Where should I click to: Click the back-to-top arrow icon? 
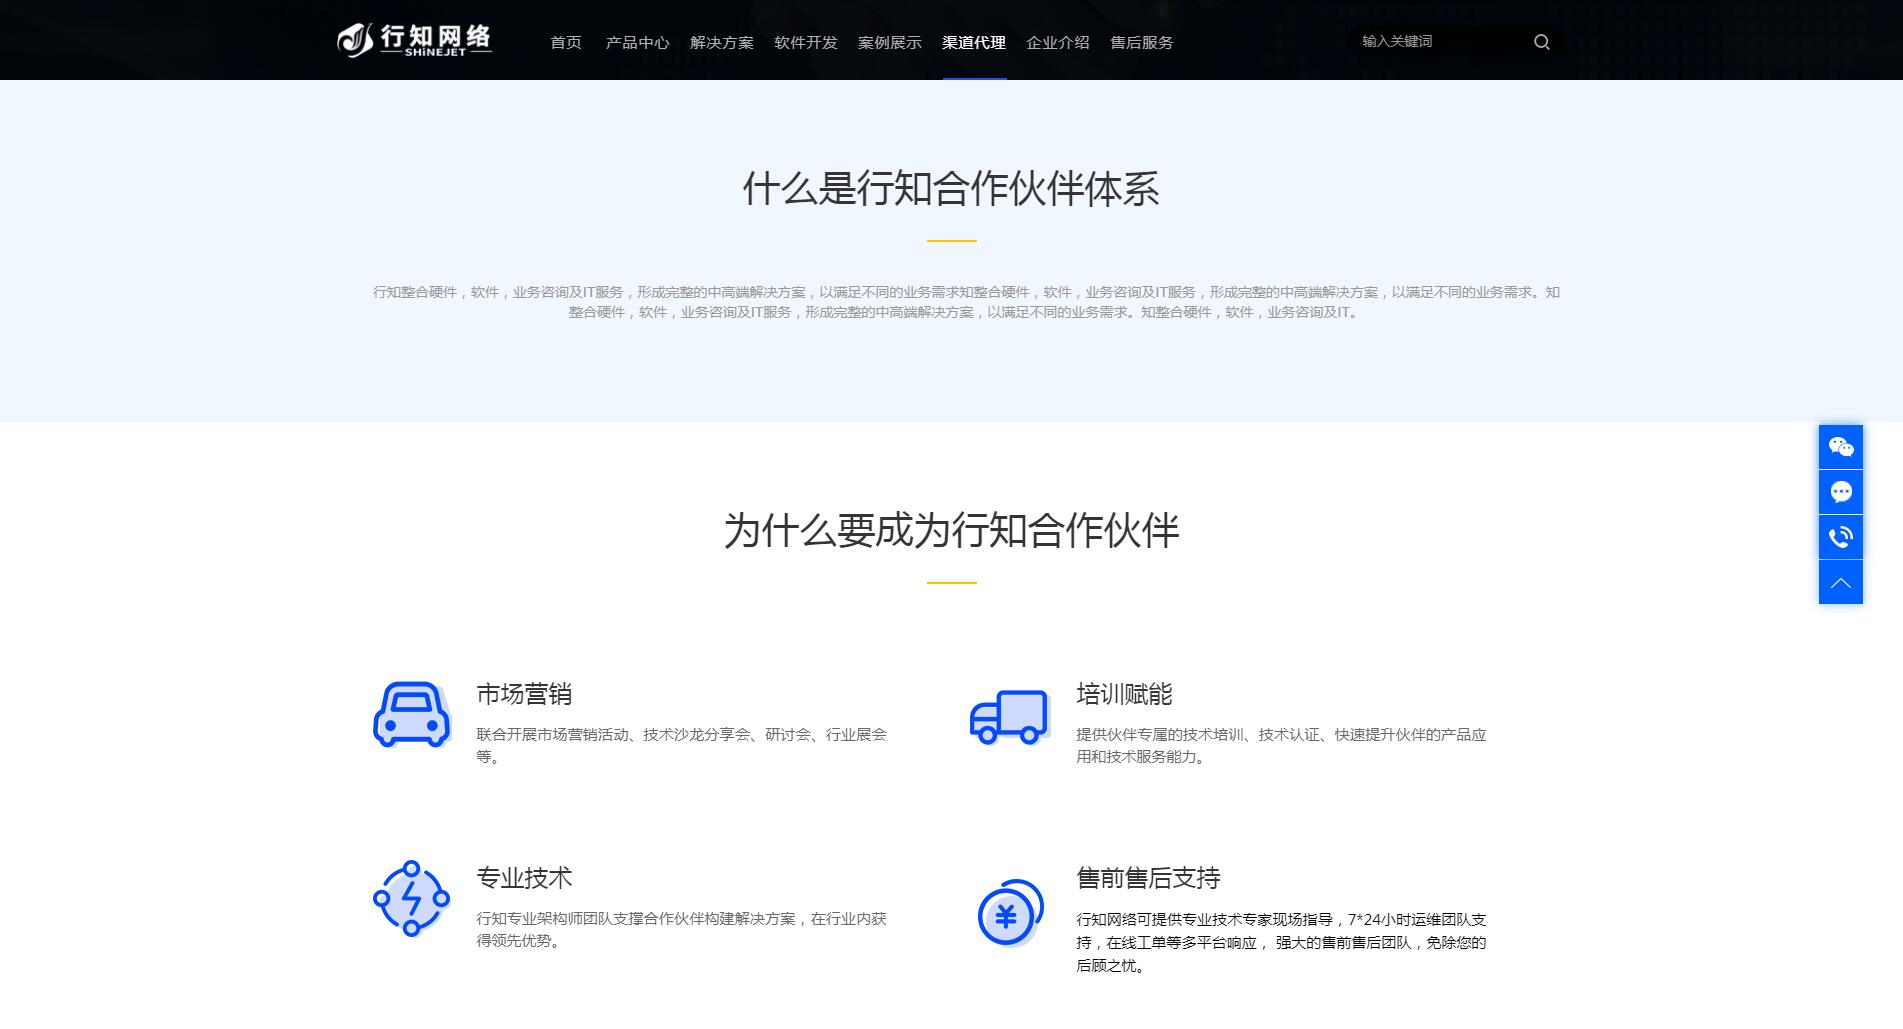click(1841, 581)
